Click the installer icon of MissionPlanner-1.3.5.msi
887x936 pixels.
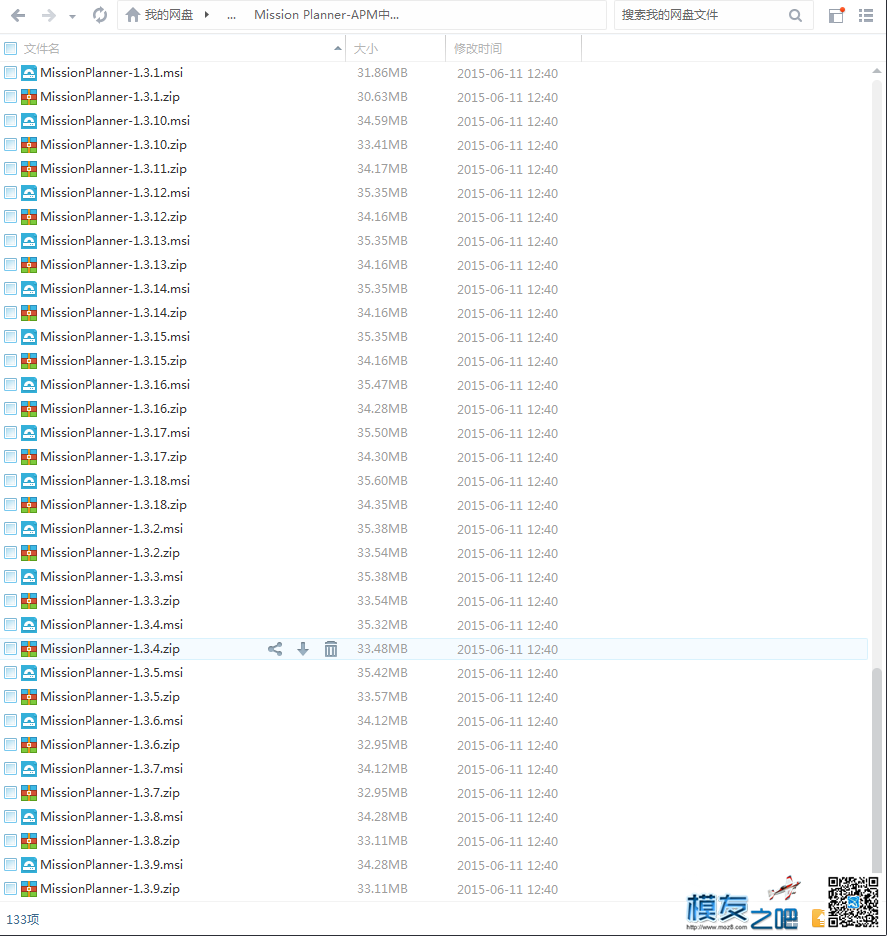click(29, 673)
